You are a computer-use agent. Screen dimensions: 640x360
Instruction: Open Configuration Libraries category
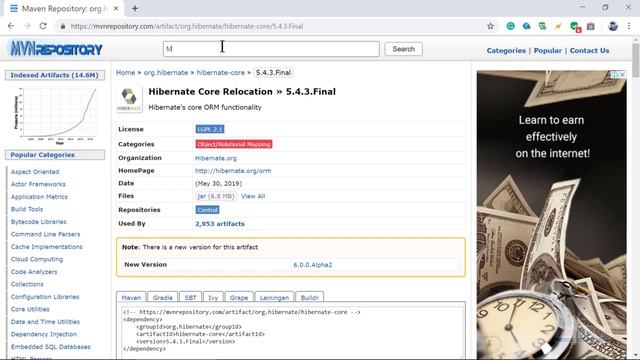click(x=45, y=297)
